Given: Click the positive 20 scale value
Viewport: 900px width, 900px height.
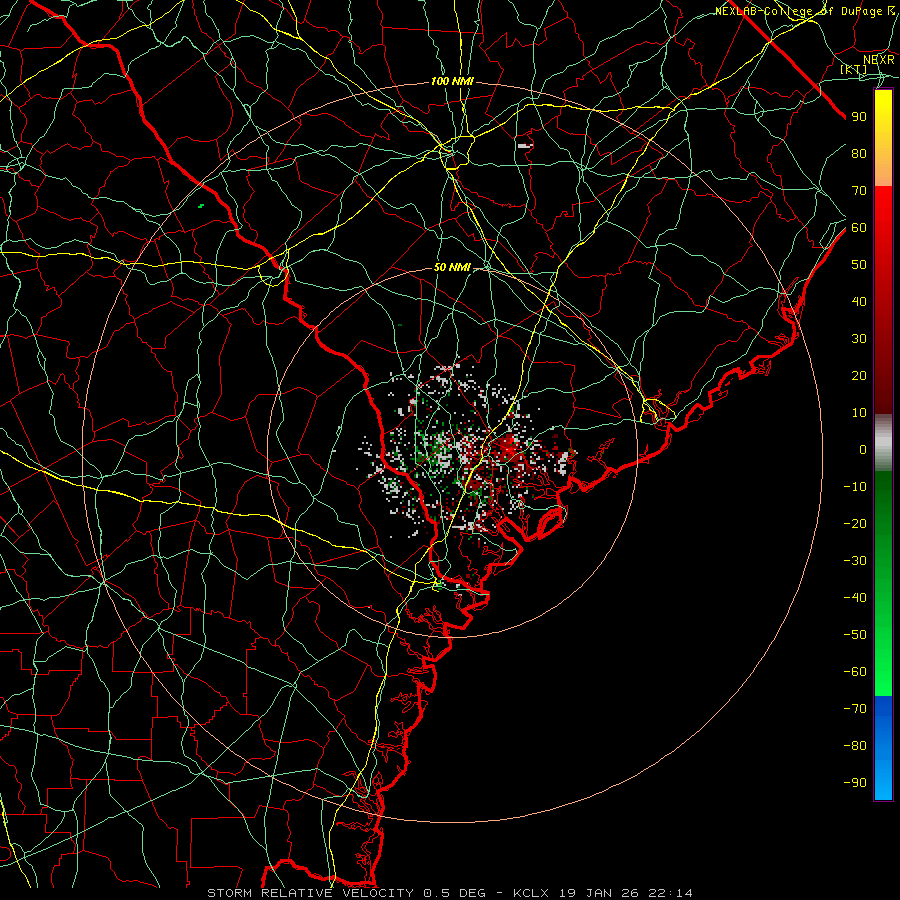Looking at the screenshot, I should [859, 375].
